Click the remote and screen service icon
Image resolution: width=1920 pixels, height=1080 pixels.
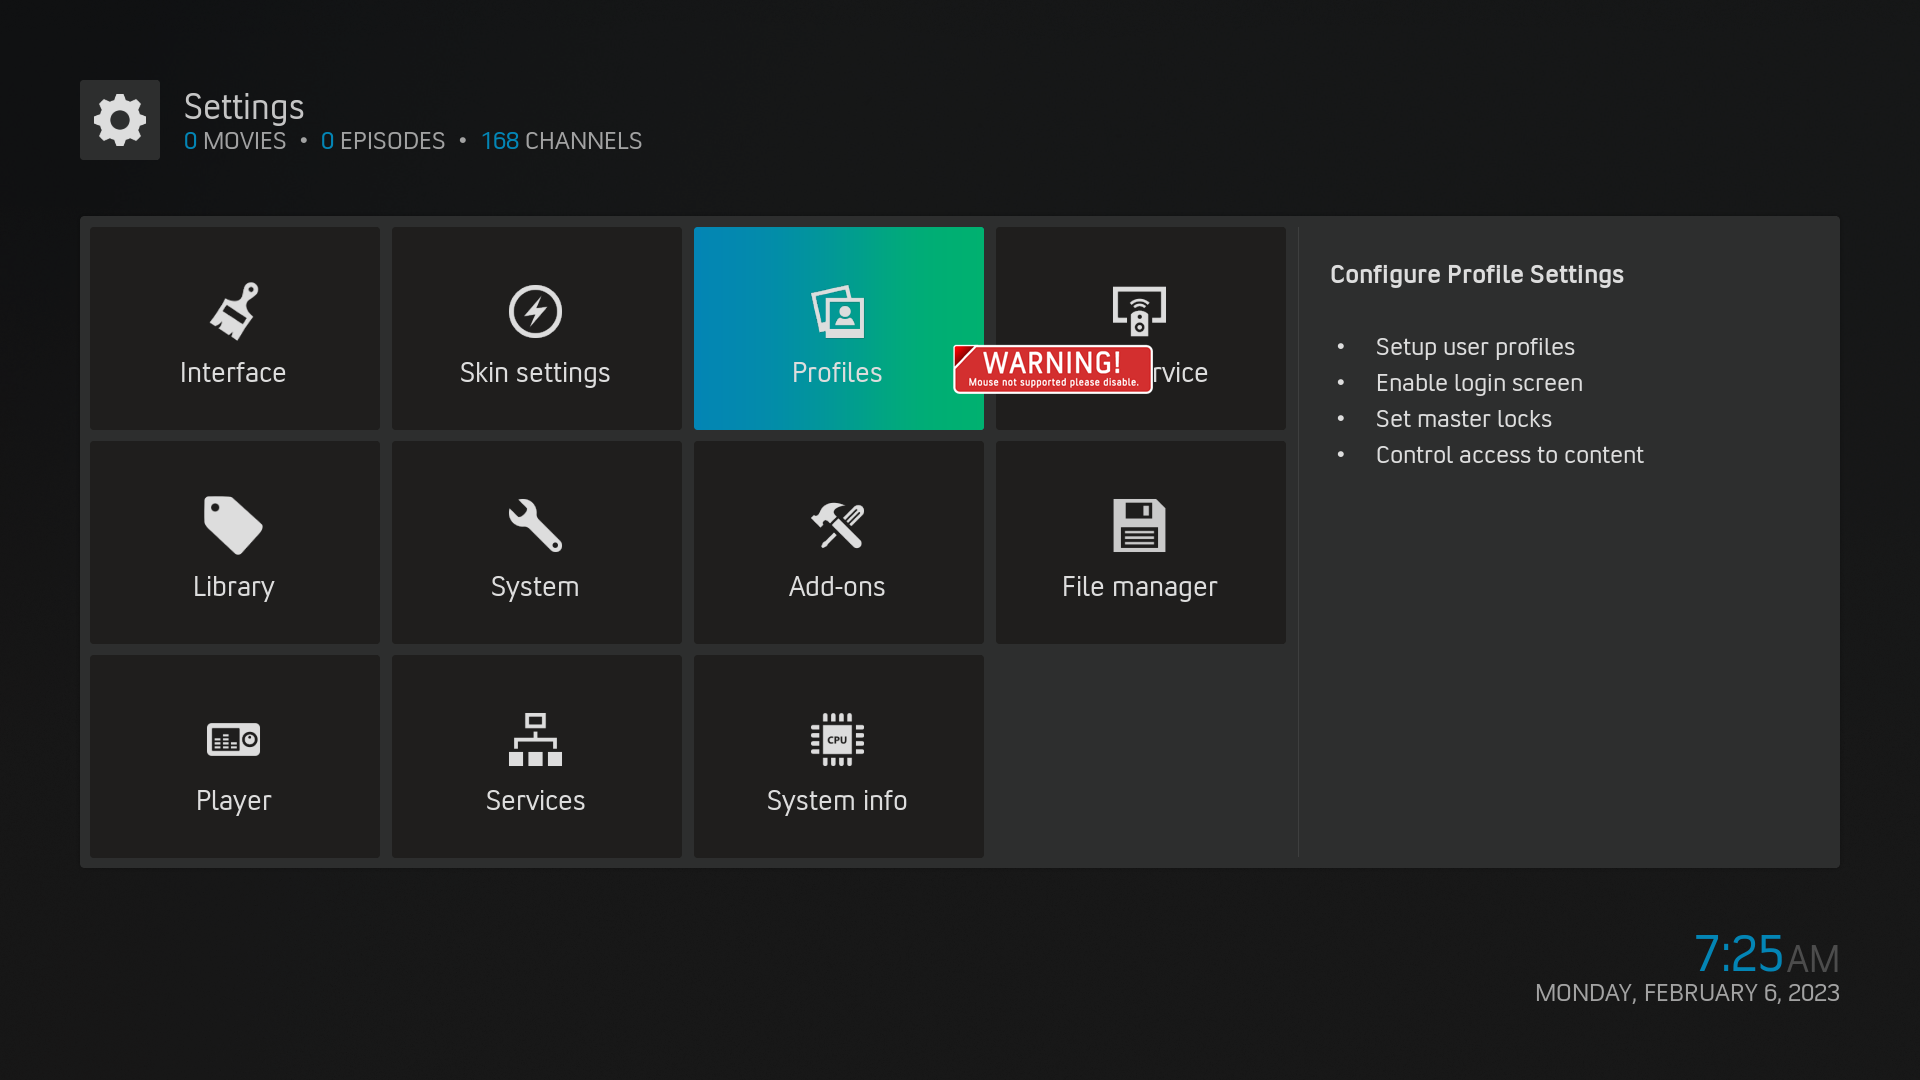1140,311
